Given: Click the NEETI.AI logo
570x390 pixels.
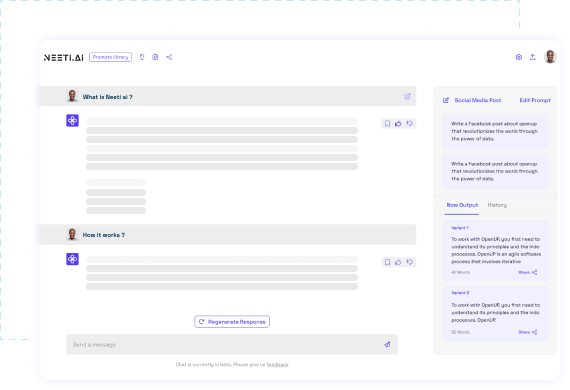Looking at the screenshot, I should tap(64, 57).
